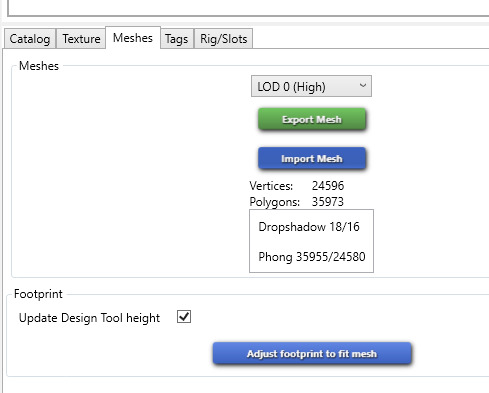Select the Dropshadow 18/16 list entry
Screen dimensions: 489x393
click(309, 227)
